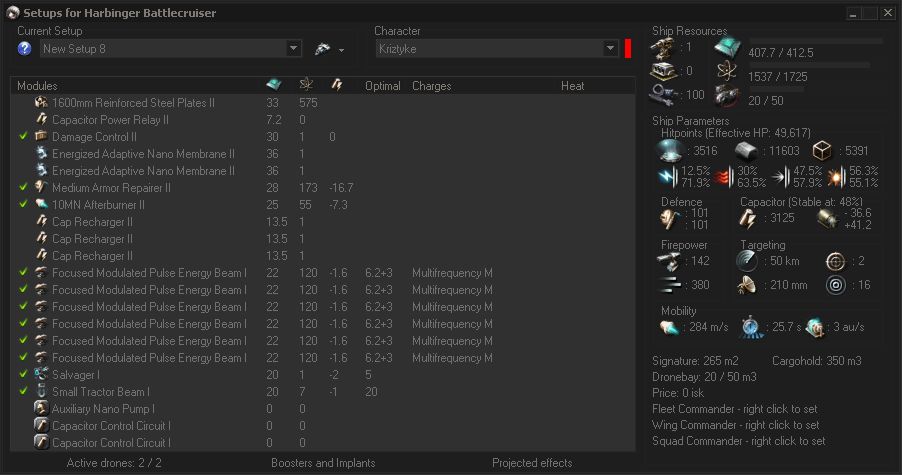
Task: Click the armor hitpoints icon
Action: [746, 151]
